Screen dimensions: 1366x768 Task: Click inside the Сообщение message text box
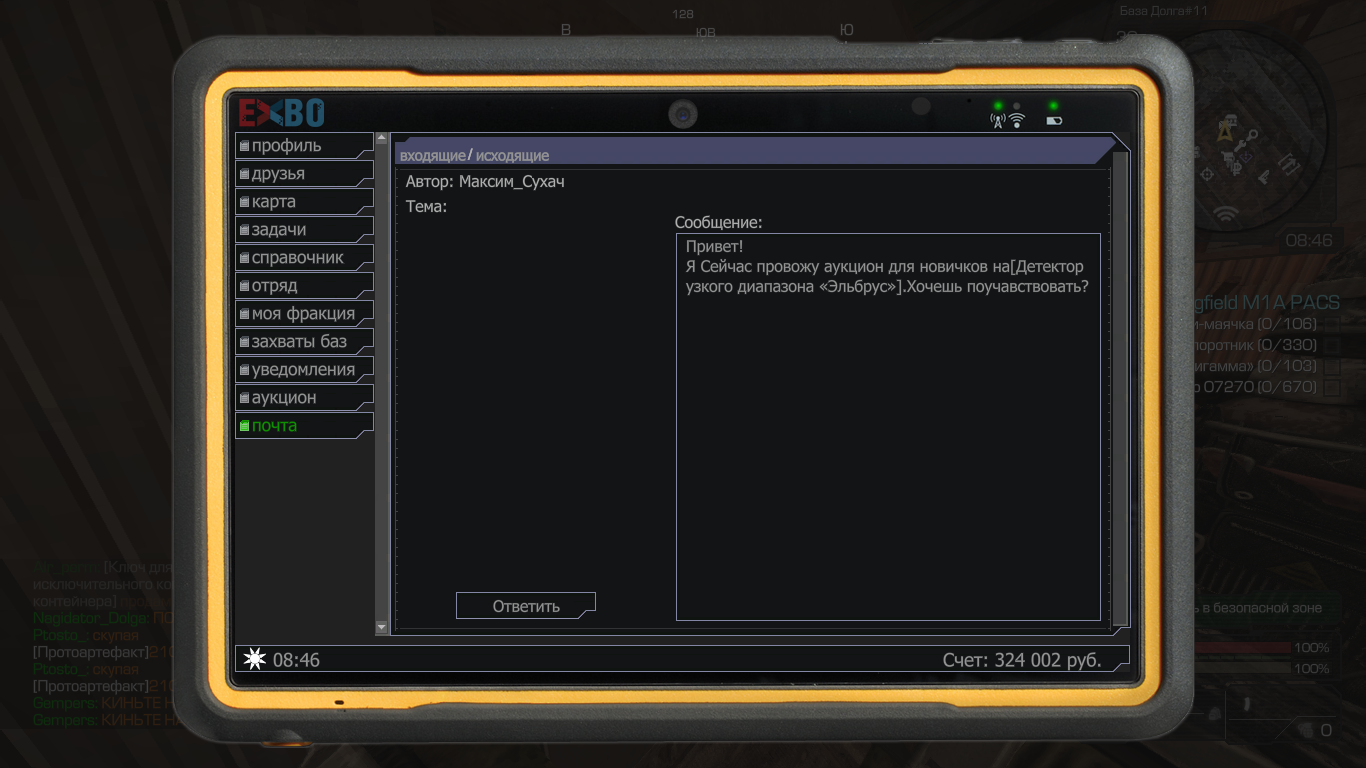tap(888, 450)
